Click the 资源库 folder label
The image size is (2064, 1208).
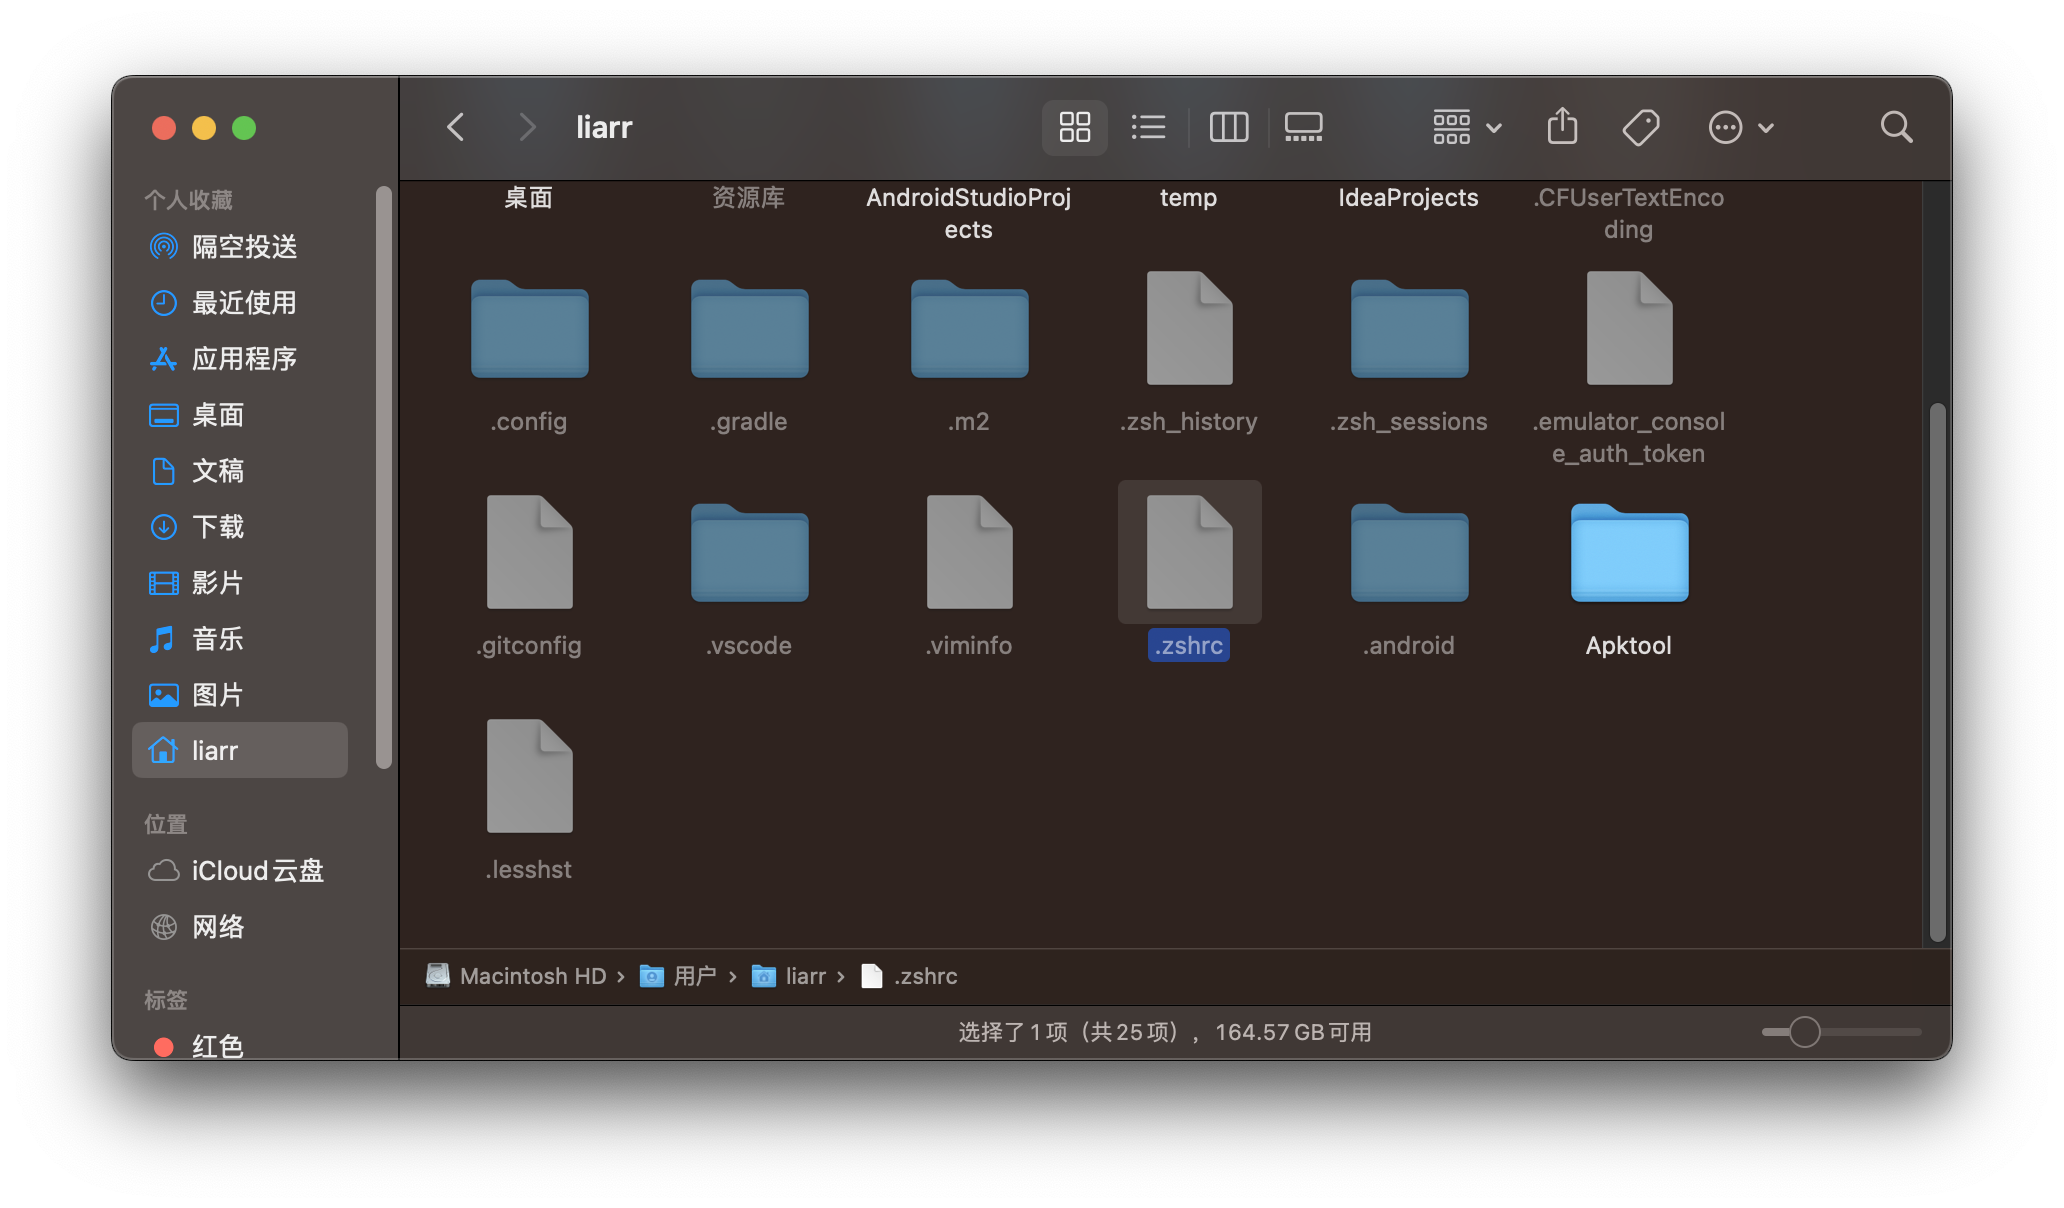(x=748, y=197)
